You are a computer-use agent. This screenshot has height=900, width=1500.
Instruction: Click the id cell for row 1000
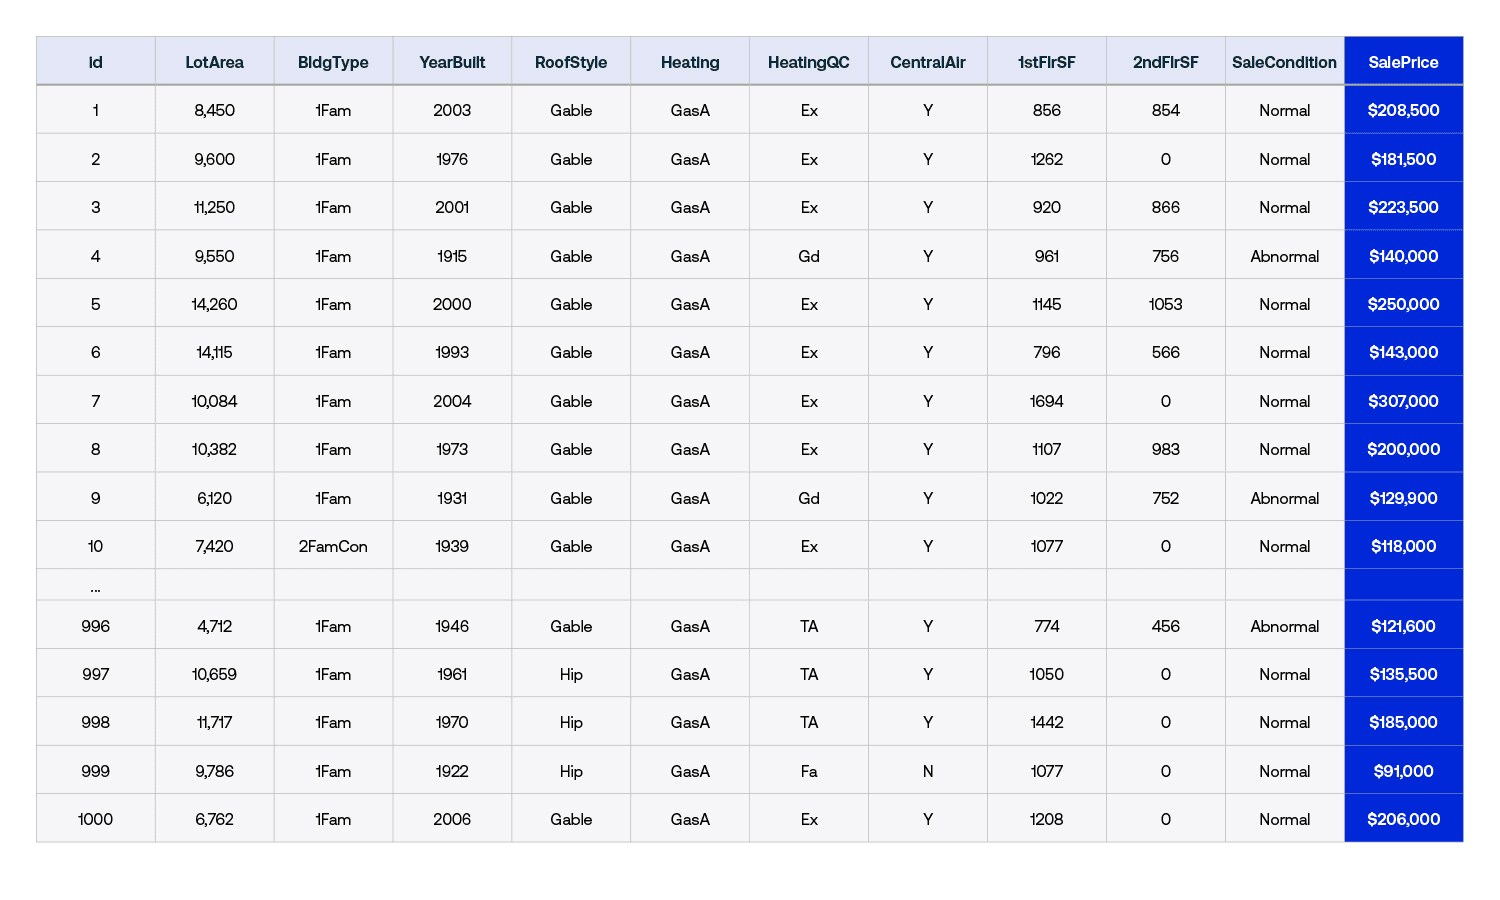(95, 819)
